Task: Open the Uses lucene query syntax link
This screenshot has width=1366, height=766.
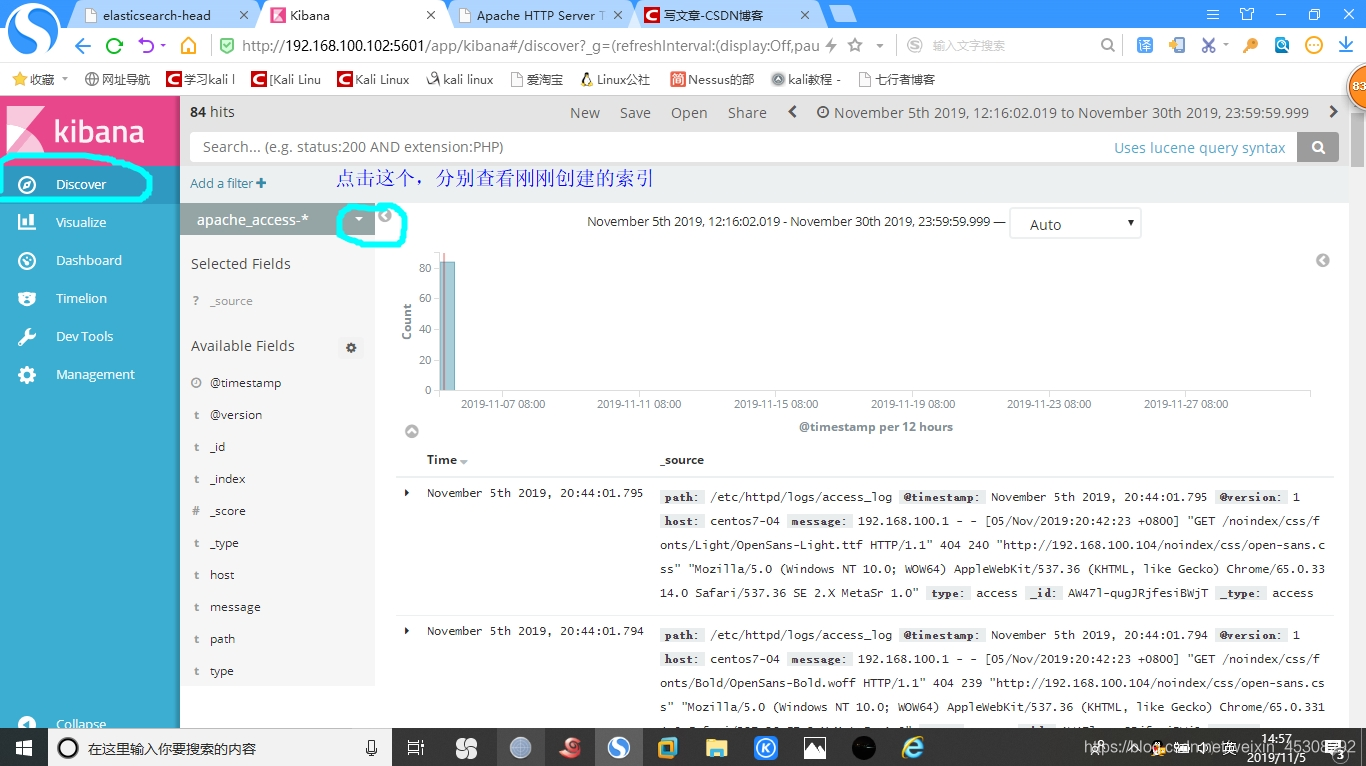Action: (1200, 147)
